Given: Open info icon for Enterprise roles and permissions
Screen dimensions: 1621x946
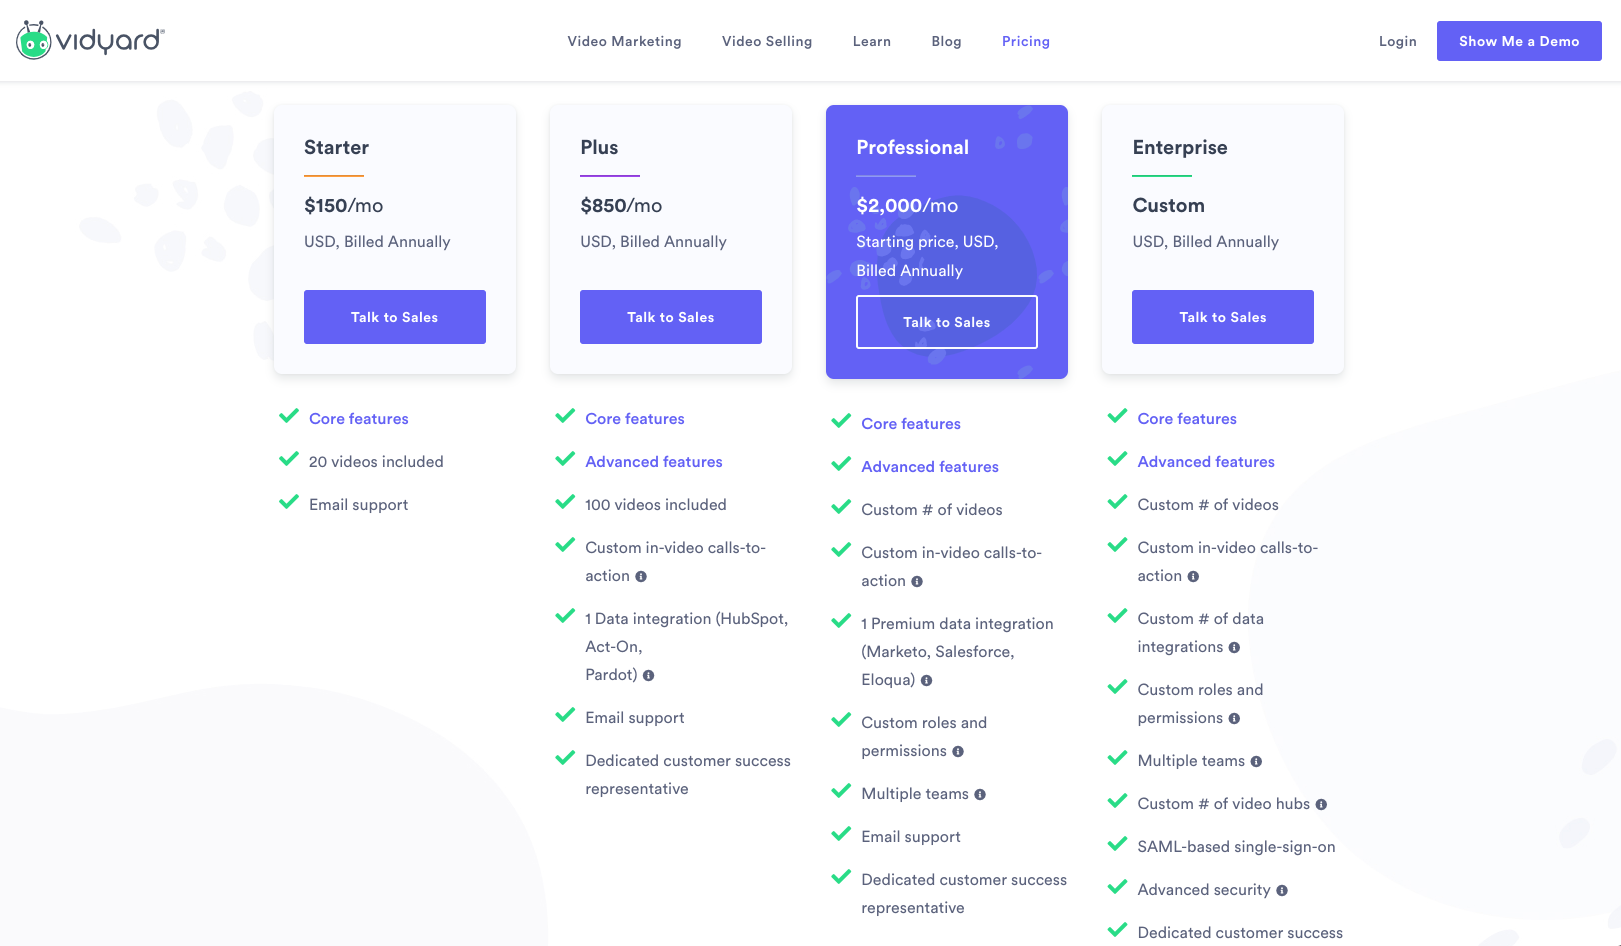Looking at the screenshot, I should pyautogui.click(x=1234, y=719).
